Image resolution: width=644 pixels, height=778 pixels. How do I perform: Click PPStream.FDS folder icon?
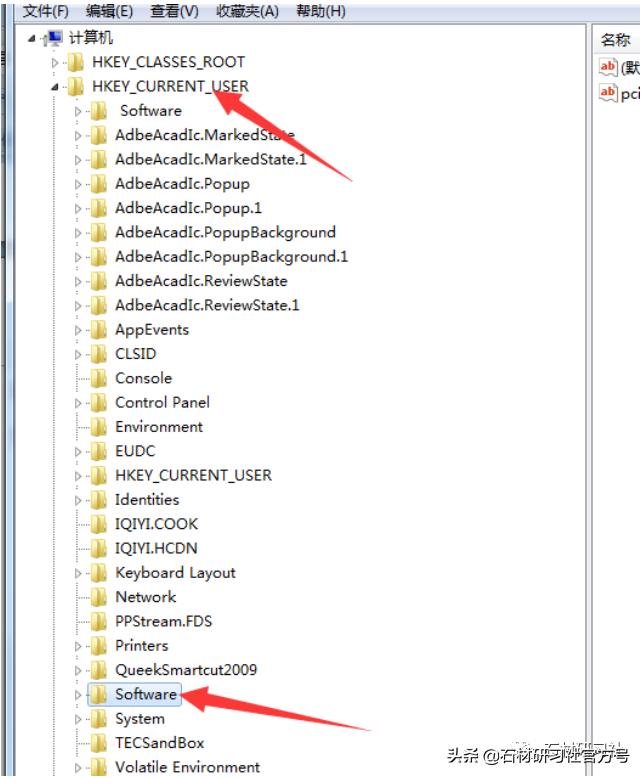click(x=98, y=622)
